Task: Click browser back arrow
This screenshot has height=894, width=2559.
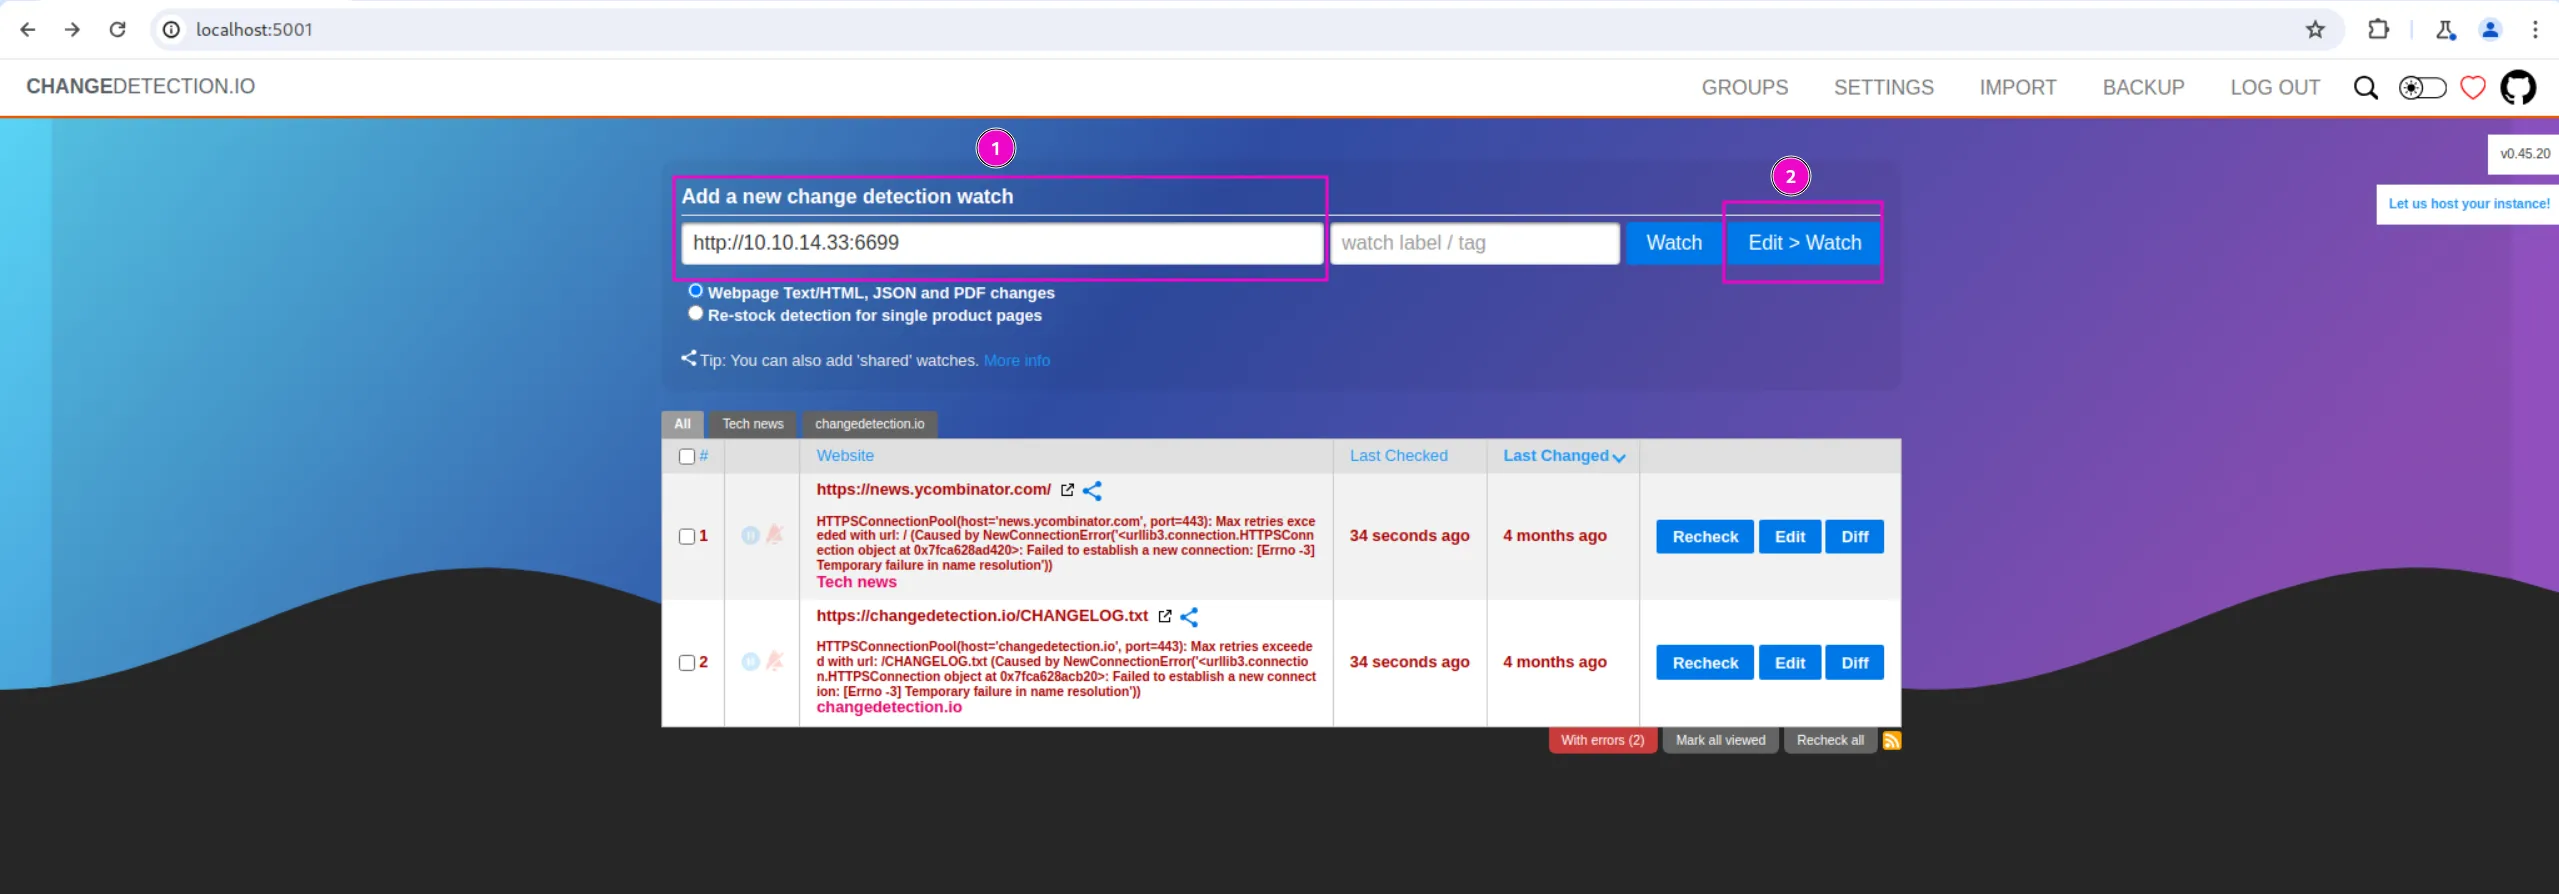Action: [27, 29]
